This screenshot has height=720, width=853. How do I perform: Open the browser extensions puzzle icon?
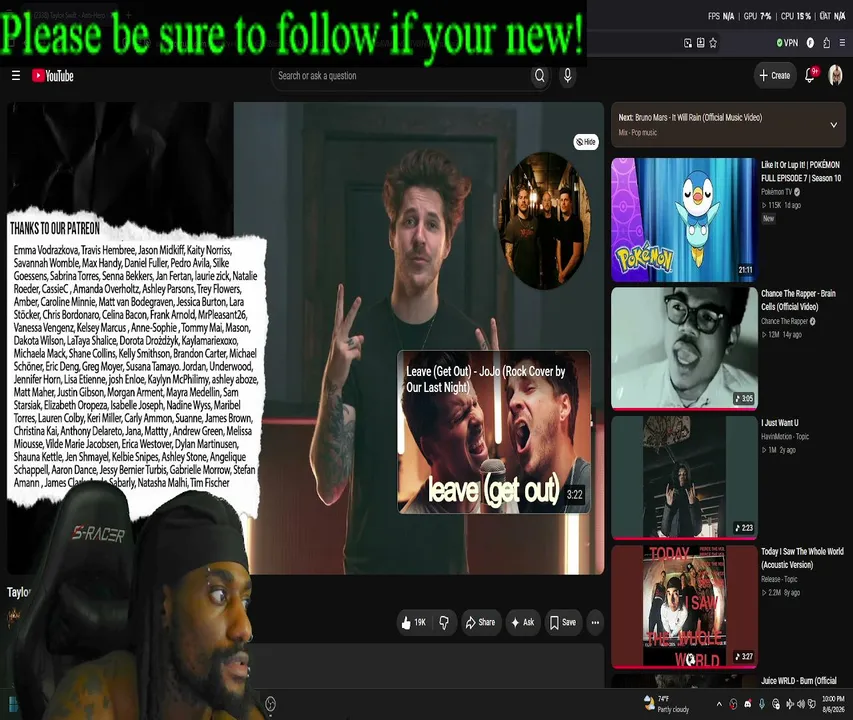(826, 43)
